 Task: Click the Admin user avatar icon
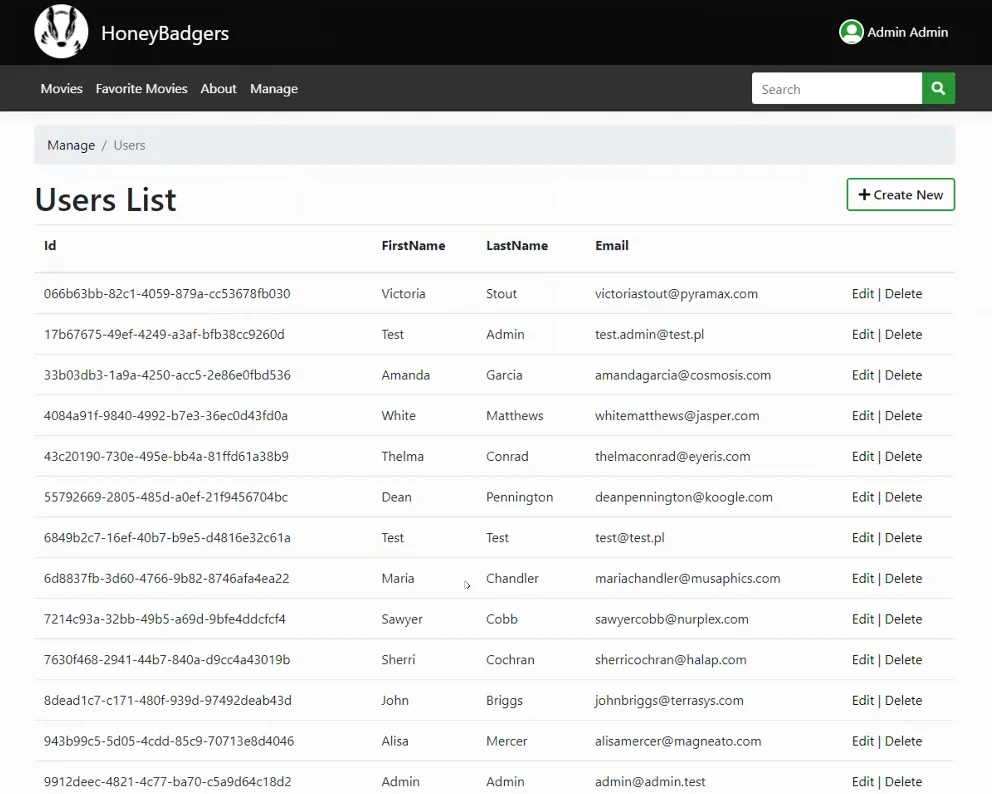(851, 32)
